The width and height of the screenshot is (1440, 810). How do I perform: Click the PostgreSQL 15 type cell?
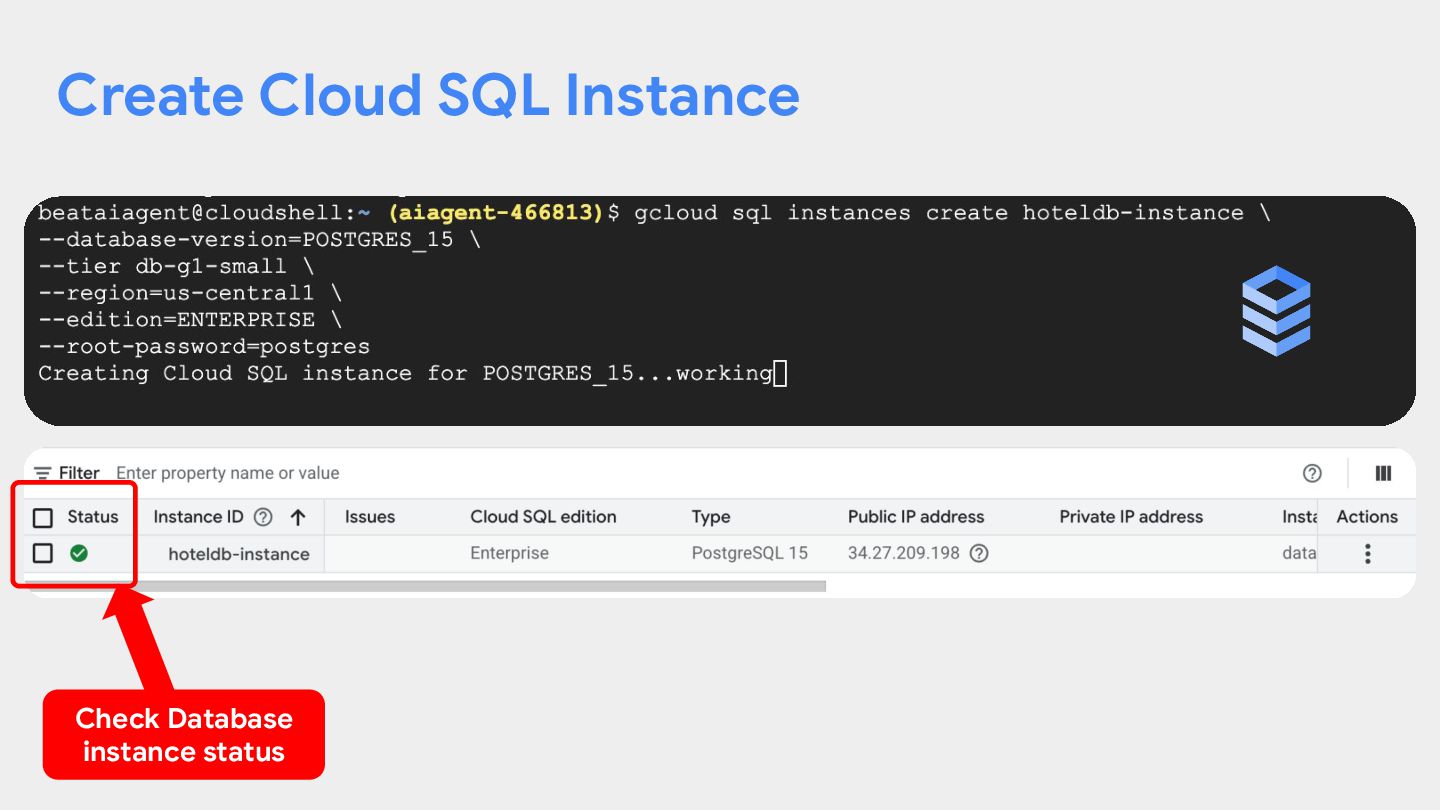click(x=750, y=553)
